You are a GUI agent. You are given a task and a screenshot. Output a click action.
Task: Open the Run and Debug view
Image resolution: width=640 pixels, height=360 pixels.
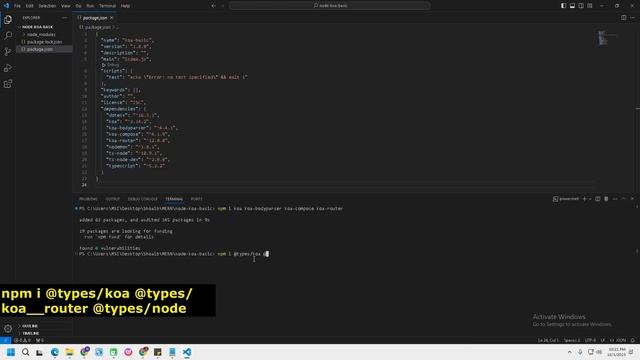point(8,68)
